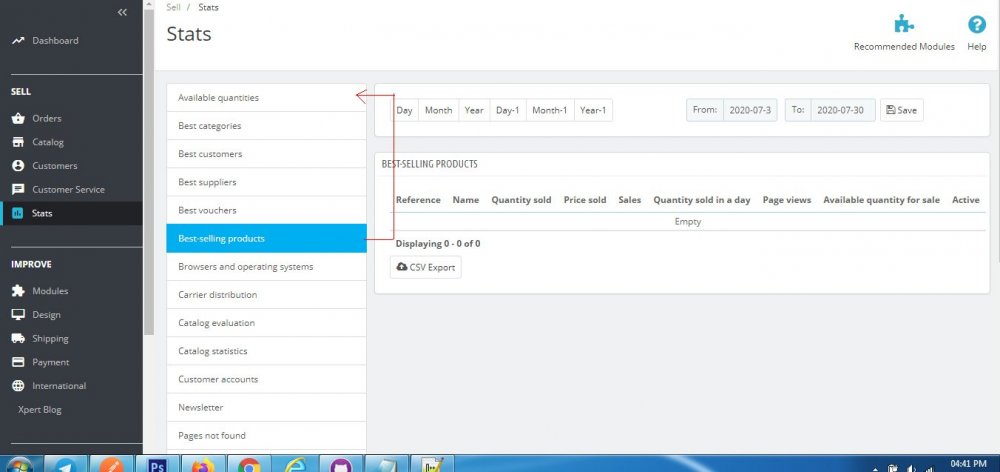
Task: Set the date range to Month
Action: coord(438,110)
